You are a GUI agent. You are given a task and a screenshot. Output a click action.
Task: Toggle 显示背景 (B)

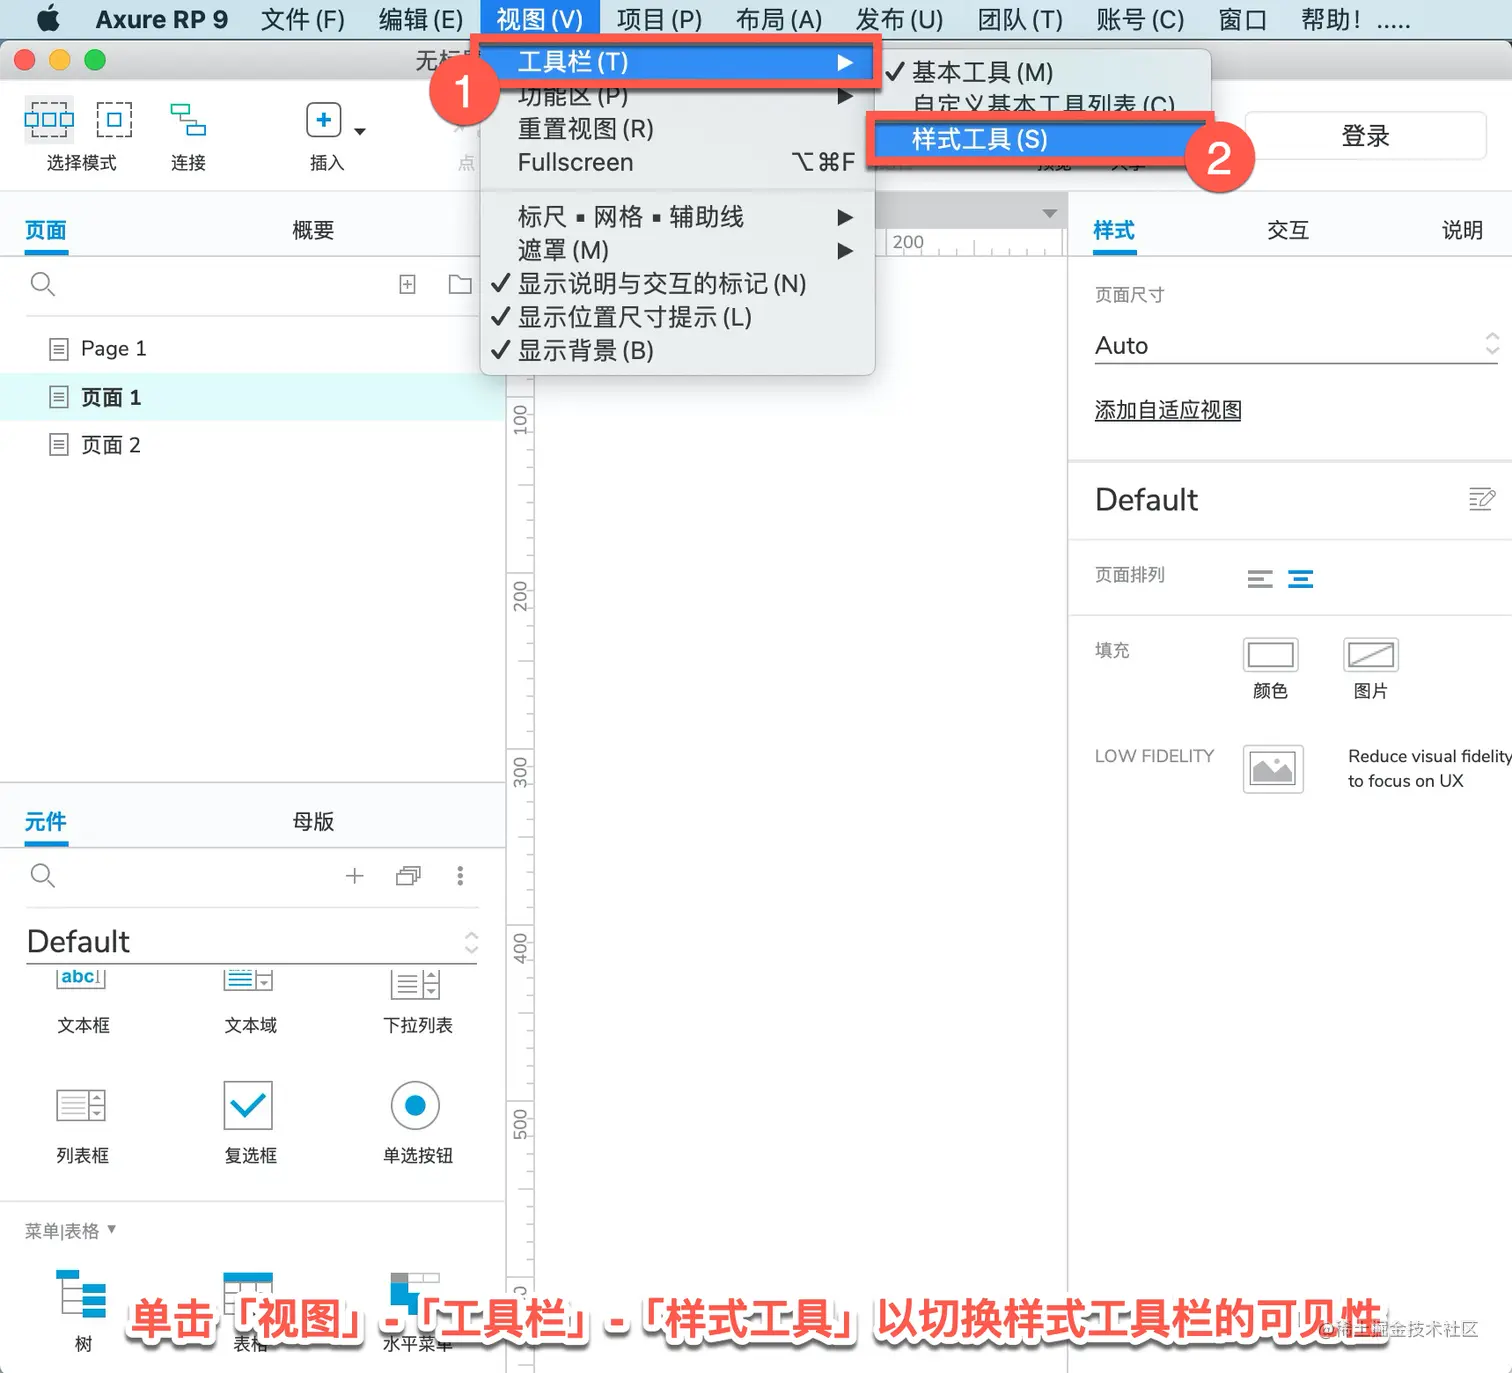[x=677, y=351]
